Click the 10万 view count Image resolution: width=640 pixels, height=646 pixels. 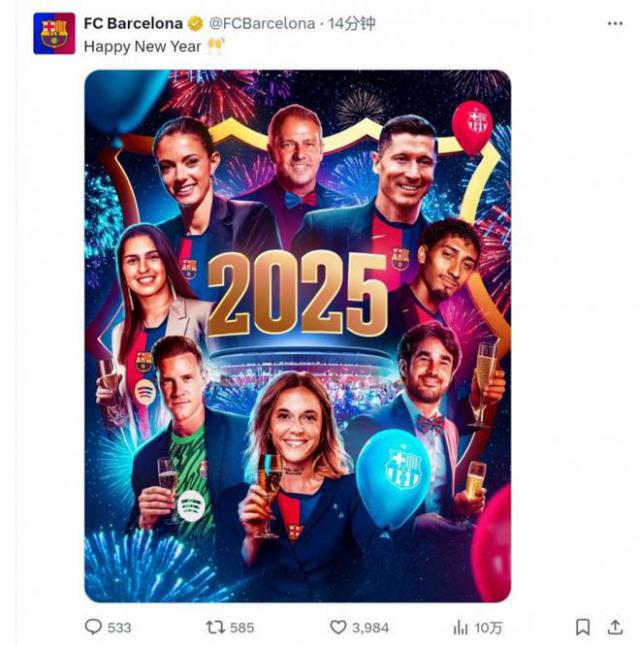(488, 627)
